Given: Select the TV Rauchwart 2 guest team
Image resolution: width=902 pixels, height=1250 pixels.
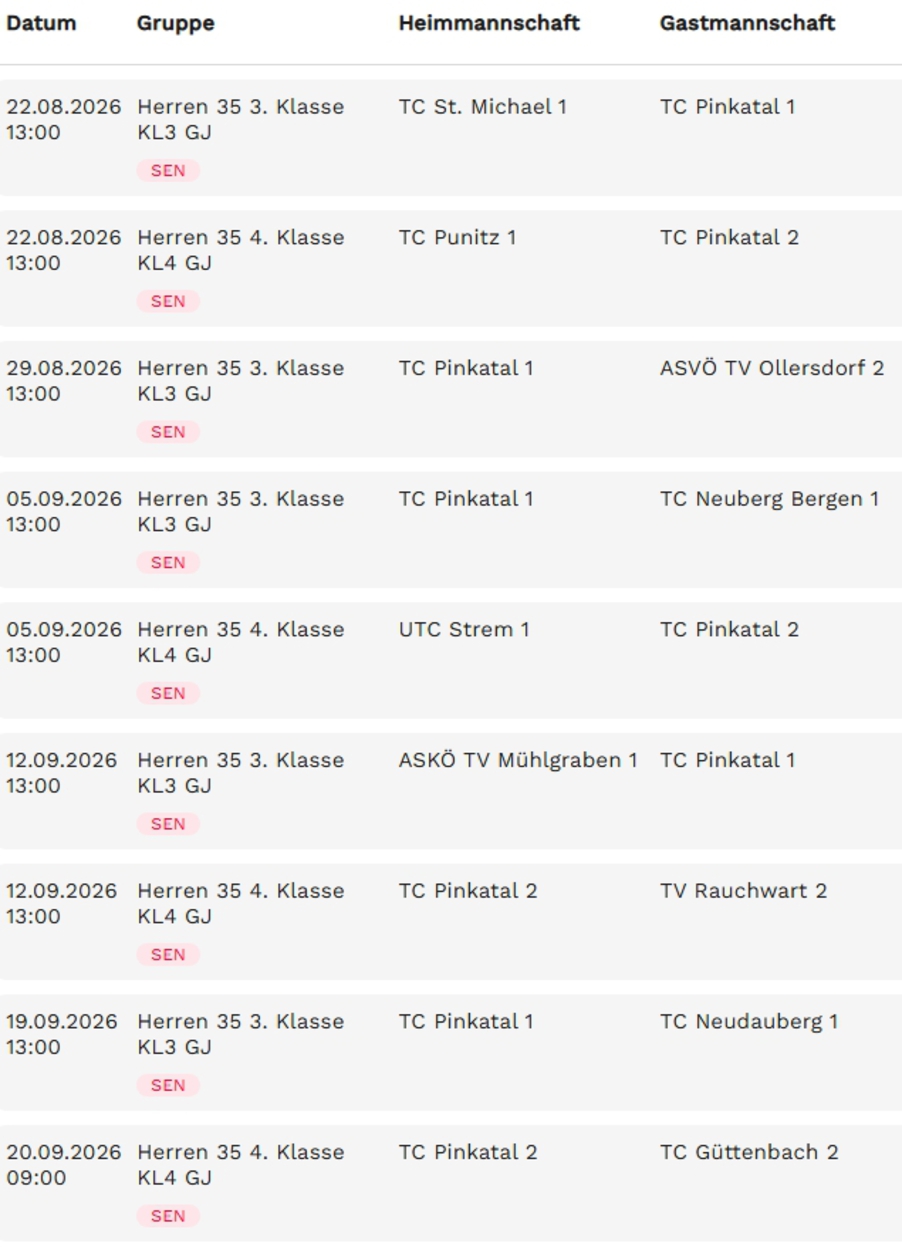Looking at the screenshot, I should (743, 891).
